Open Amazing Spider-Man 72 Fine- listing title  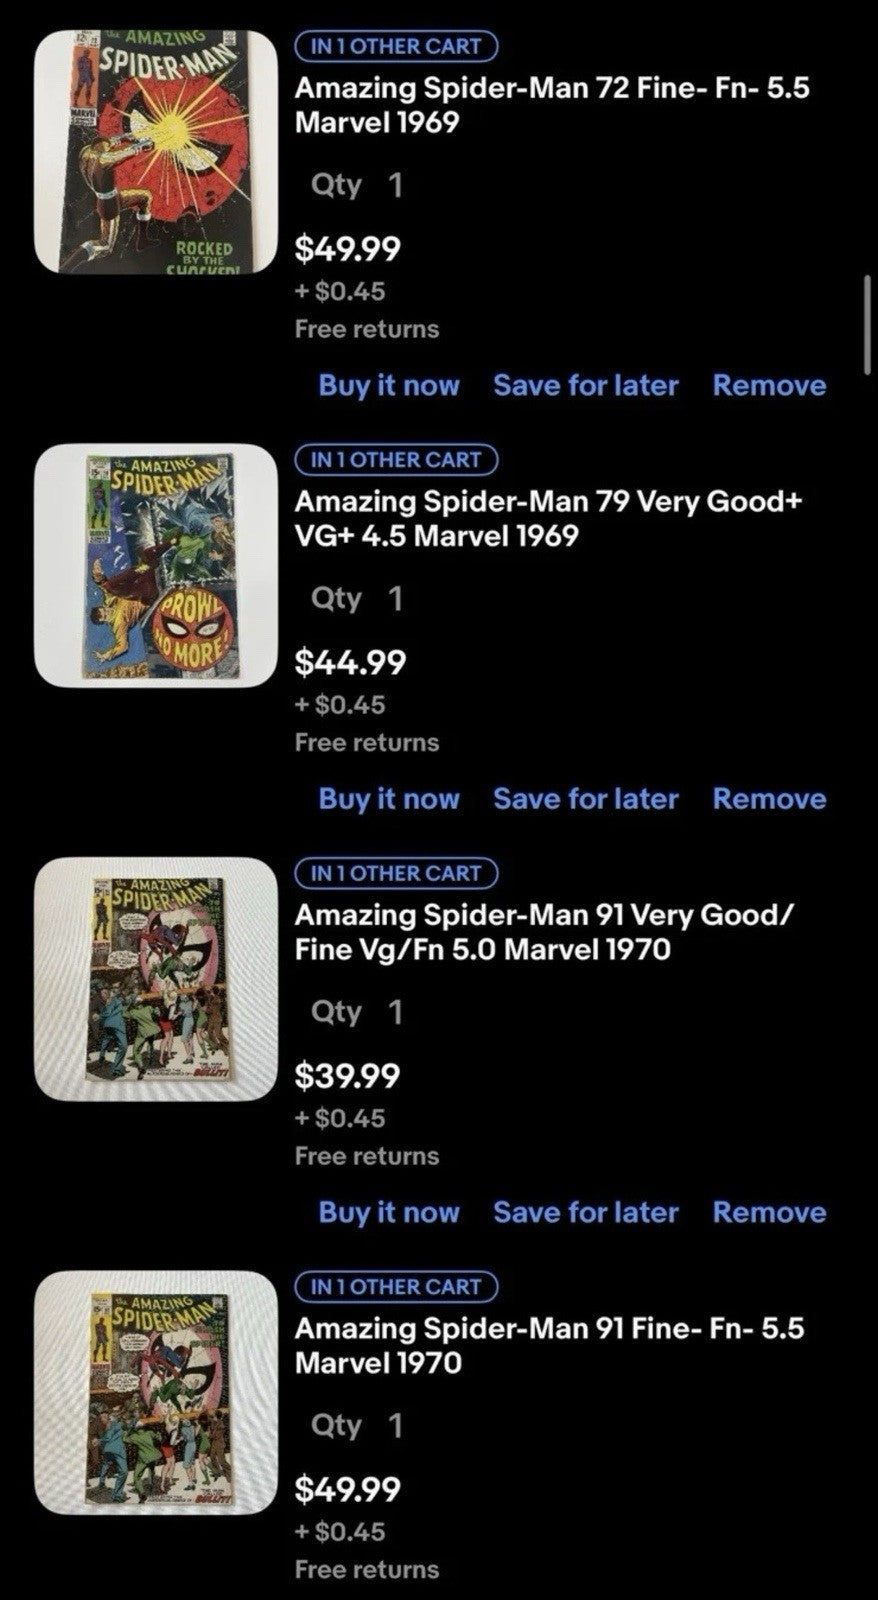pyautogui.click(x=551, y=105)
